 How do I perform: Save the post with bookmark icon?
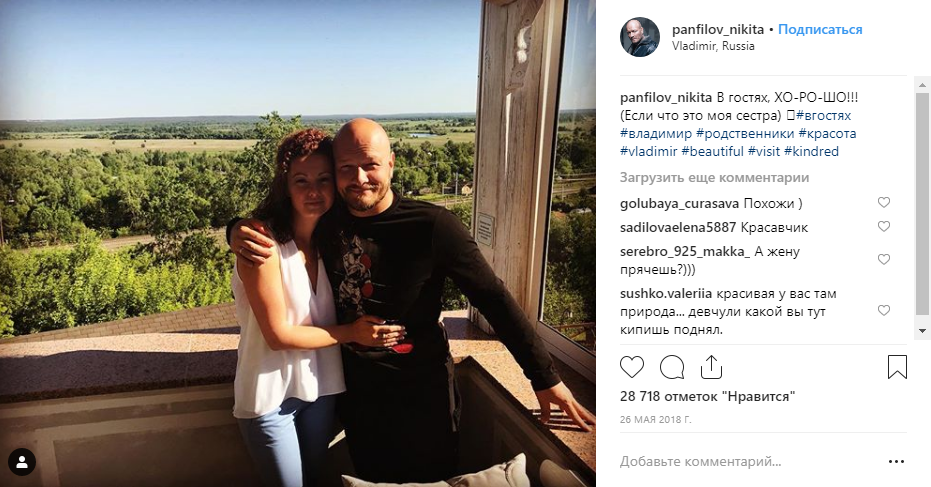(x=897, y=367)
